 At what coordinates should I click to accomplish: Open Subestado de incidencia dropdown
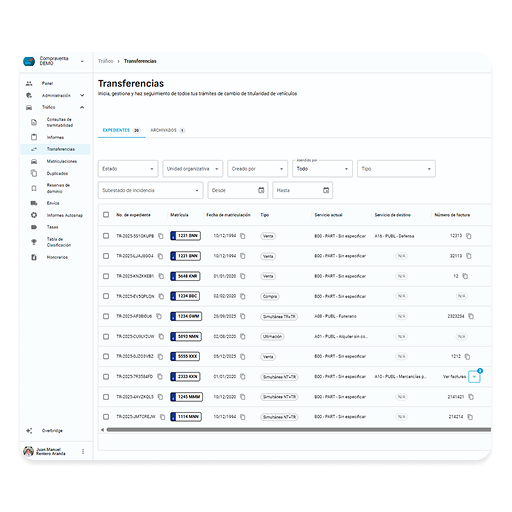150,190
